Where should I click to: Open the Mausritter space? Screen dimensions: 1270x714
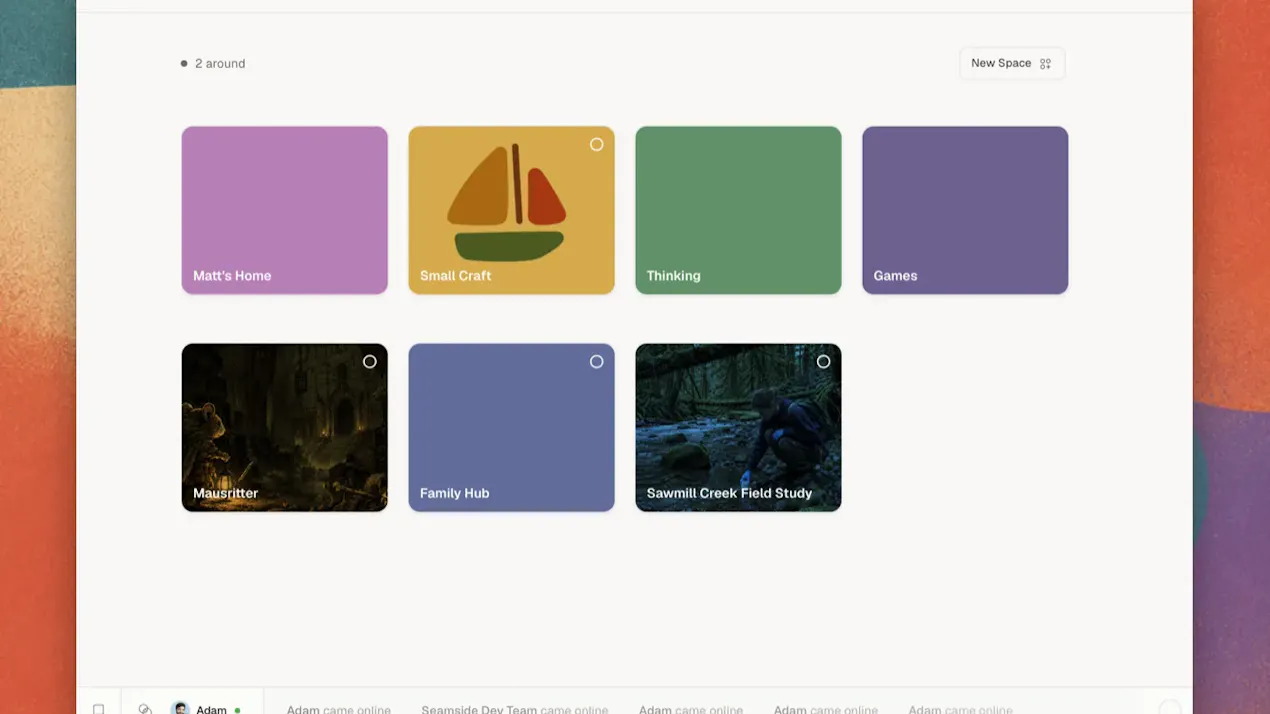pos(284,427)
